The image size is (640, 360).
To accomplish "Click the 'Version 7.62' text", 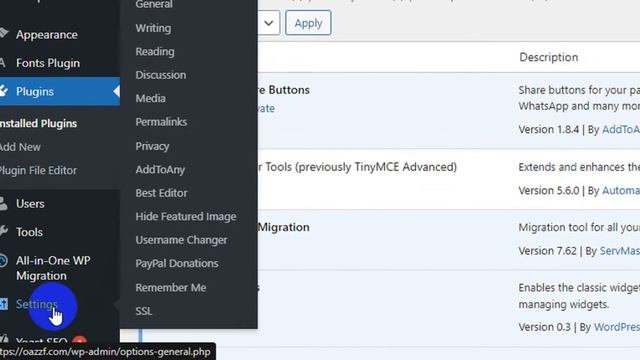I will pyautogui.click(x=547, y=251).
